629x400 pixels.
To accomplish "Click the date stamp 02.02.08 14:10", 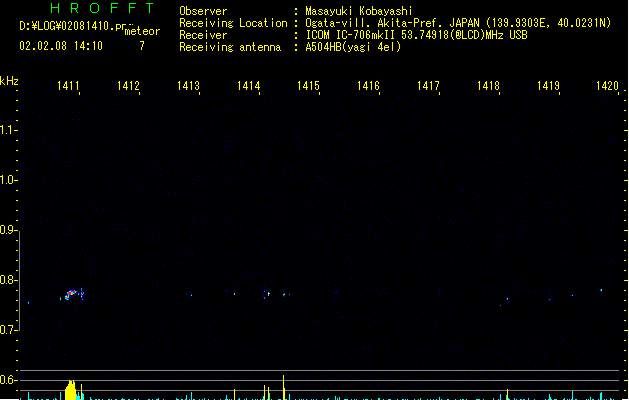I will (61, 46).
